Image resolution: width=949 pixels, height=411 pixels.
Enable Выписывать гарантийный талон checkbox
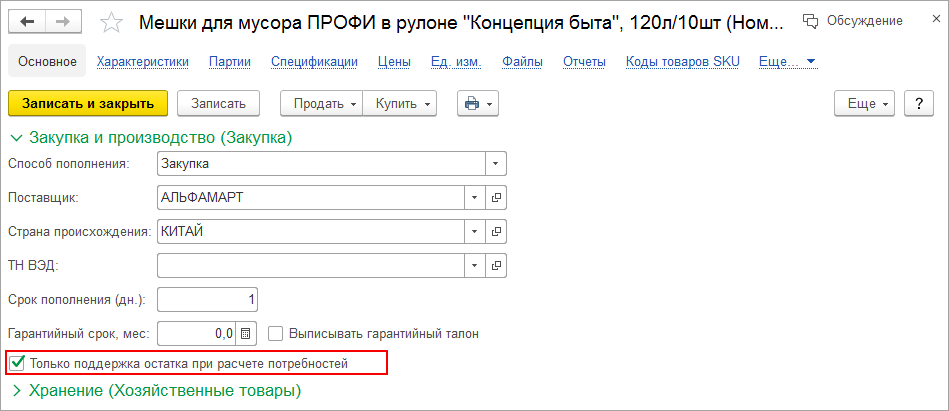(277, 333)
